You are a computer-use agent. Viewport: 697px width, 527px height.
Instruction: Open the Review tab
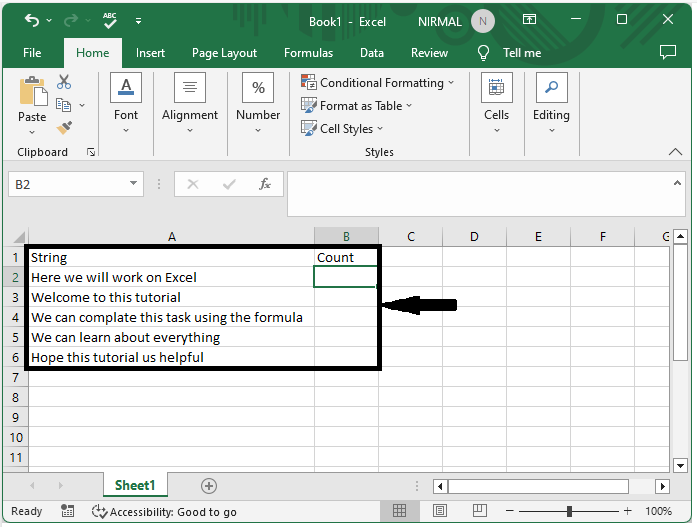(429, 53)
